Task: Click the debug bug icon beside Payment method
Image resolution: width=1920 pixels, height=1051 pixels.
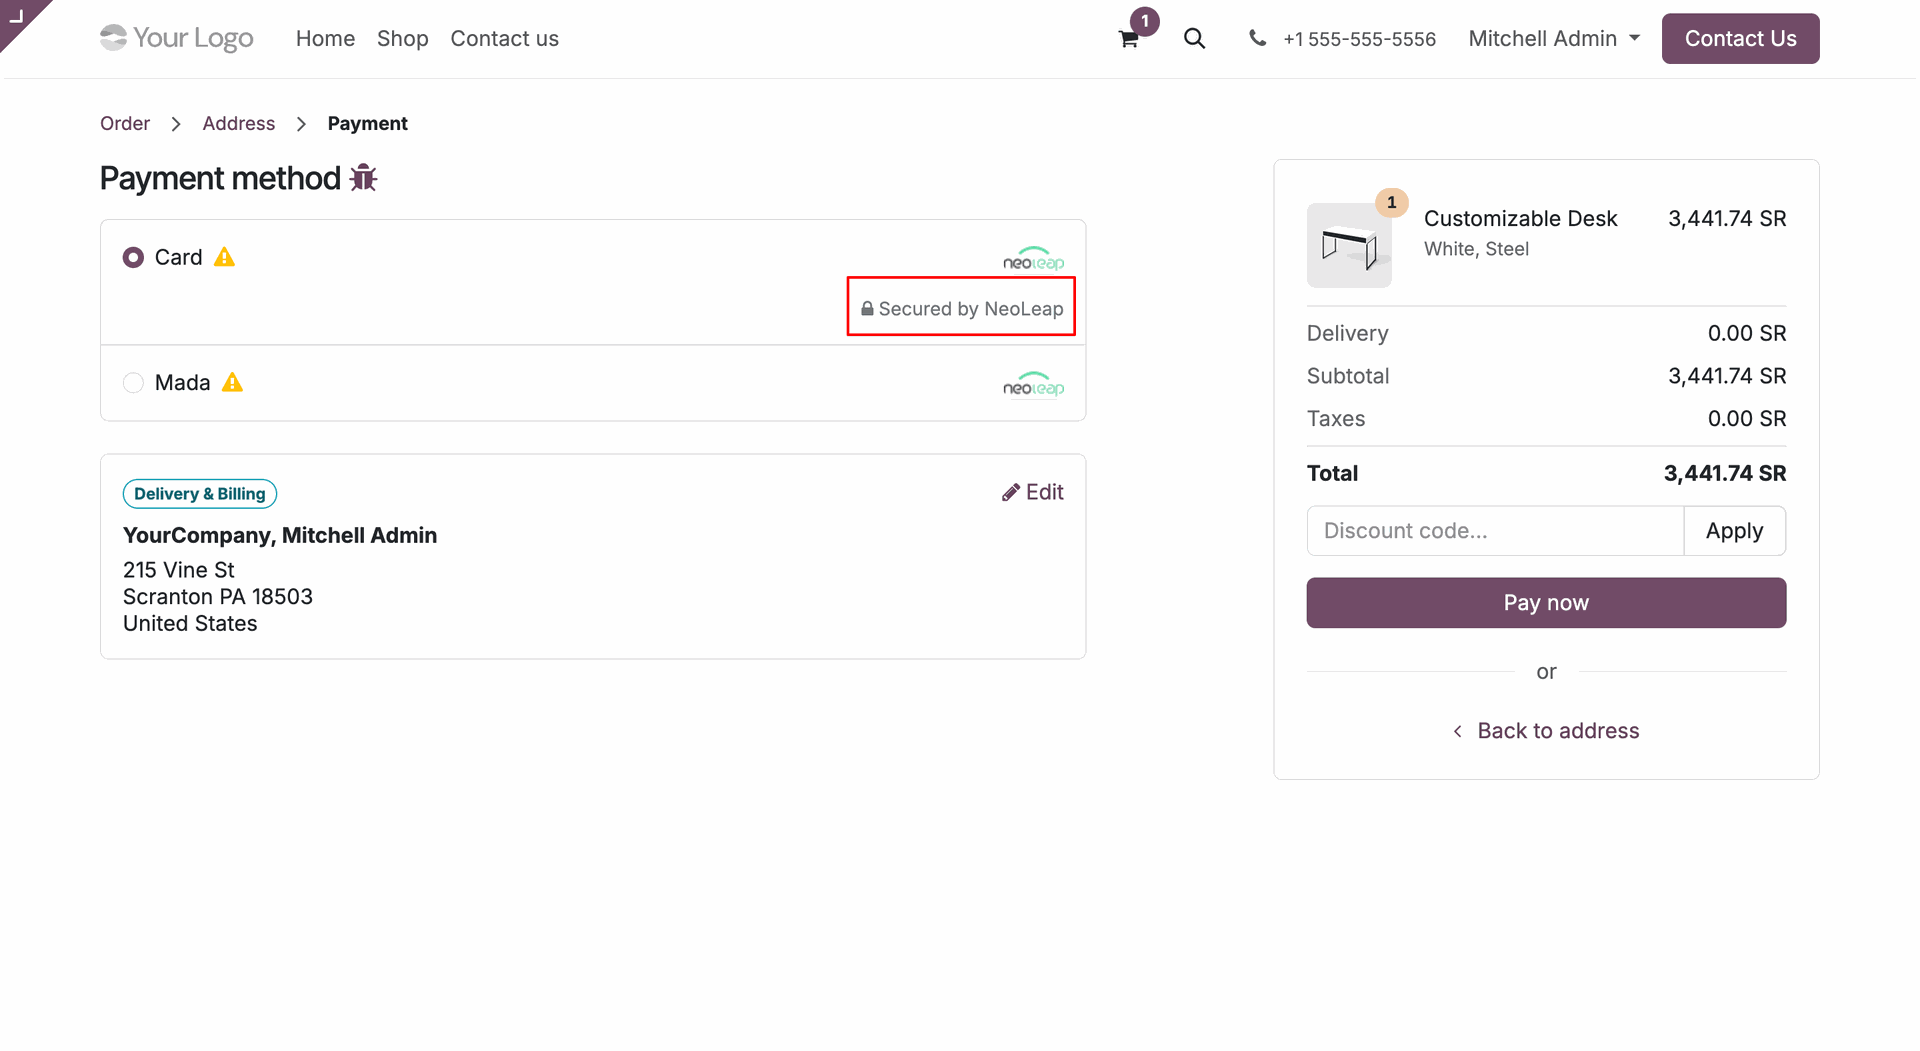Action: 363,178
